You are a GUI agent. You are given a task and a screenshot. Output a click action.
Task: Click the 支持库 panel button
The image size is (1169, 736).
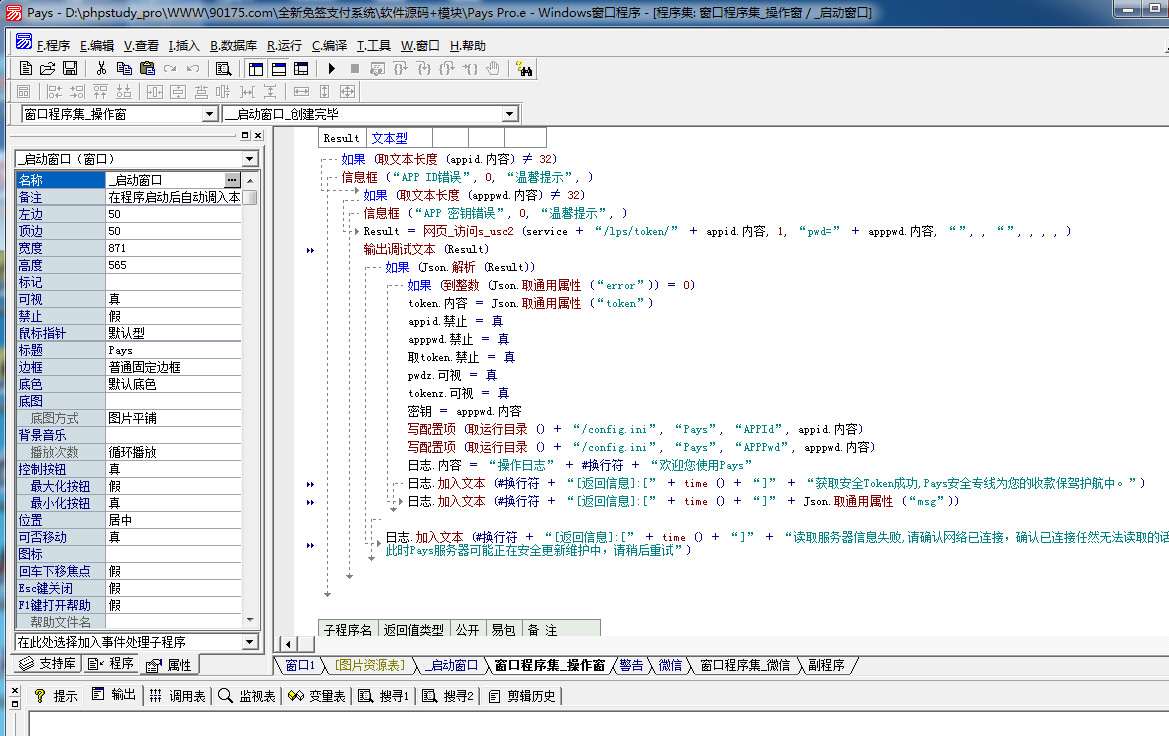click(48, 664)
